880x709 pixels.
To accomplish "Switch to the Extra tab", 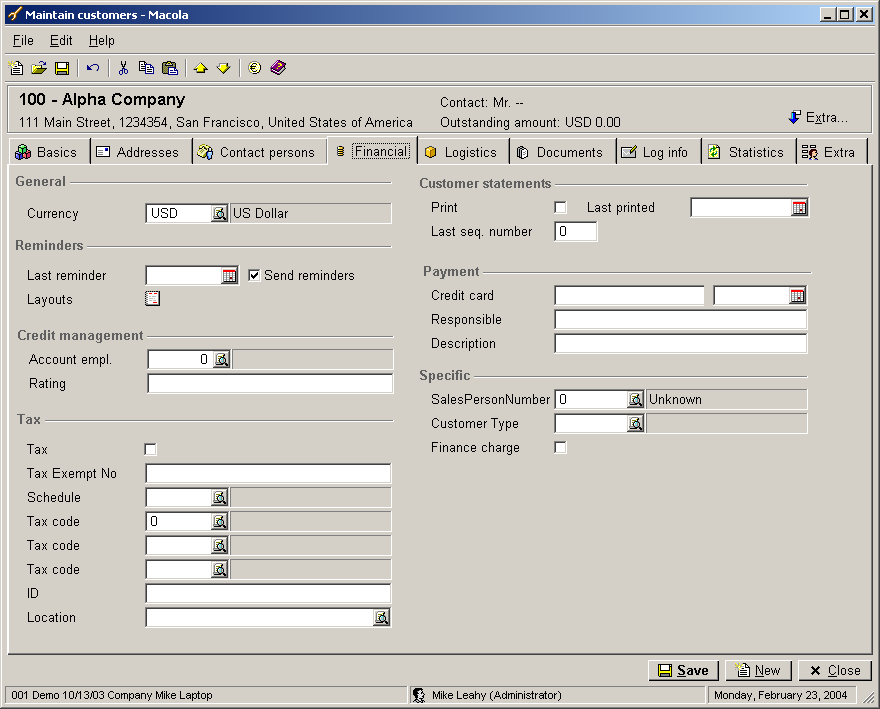I will click(x=832, y=152).
